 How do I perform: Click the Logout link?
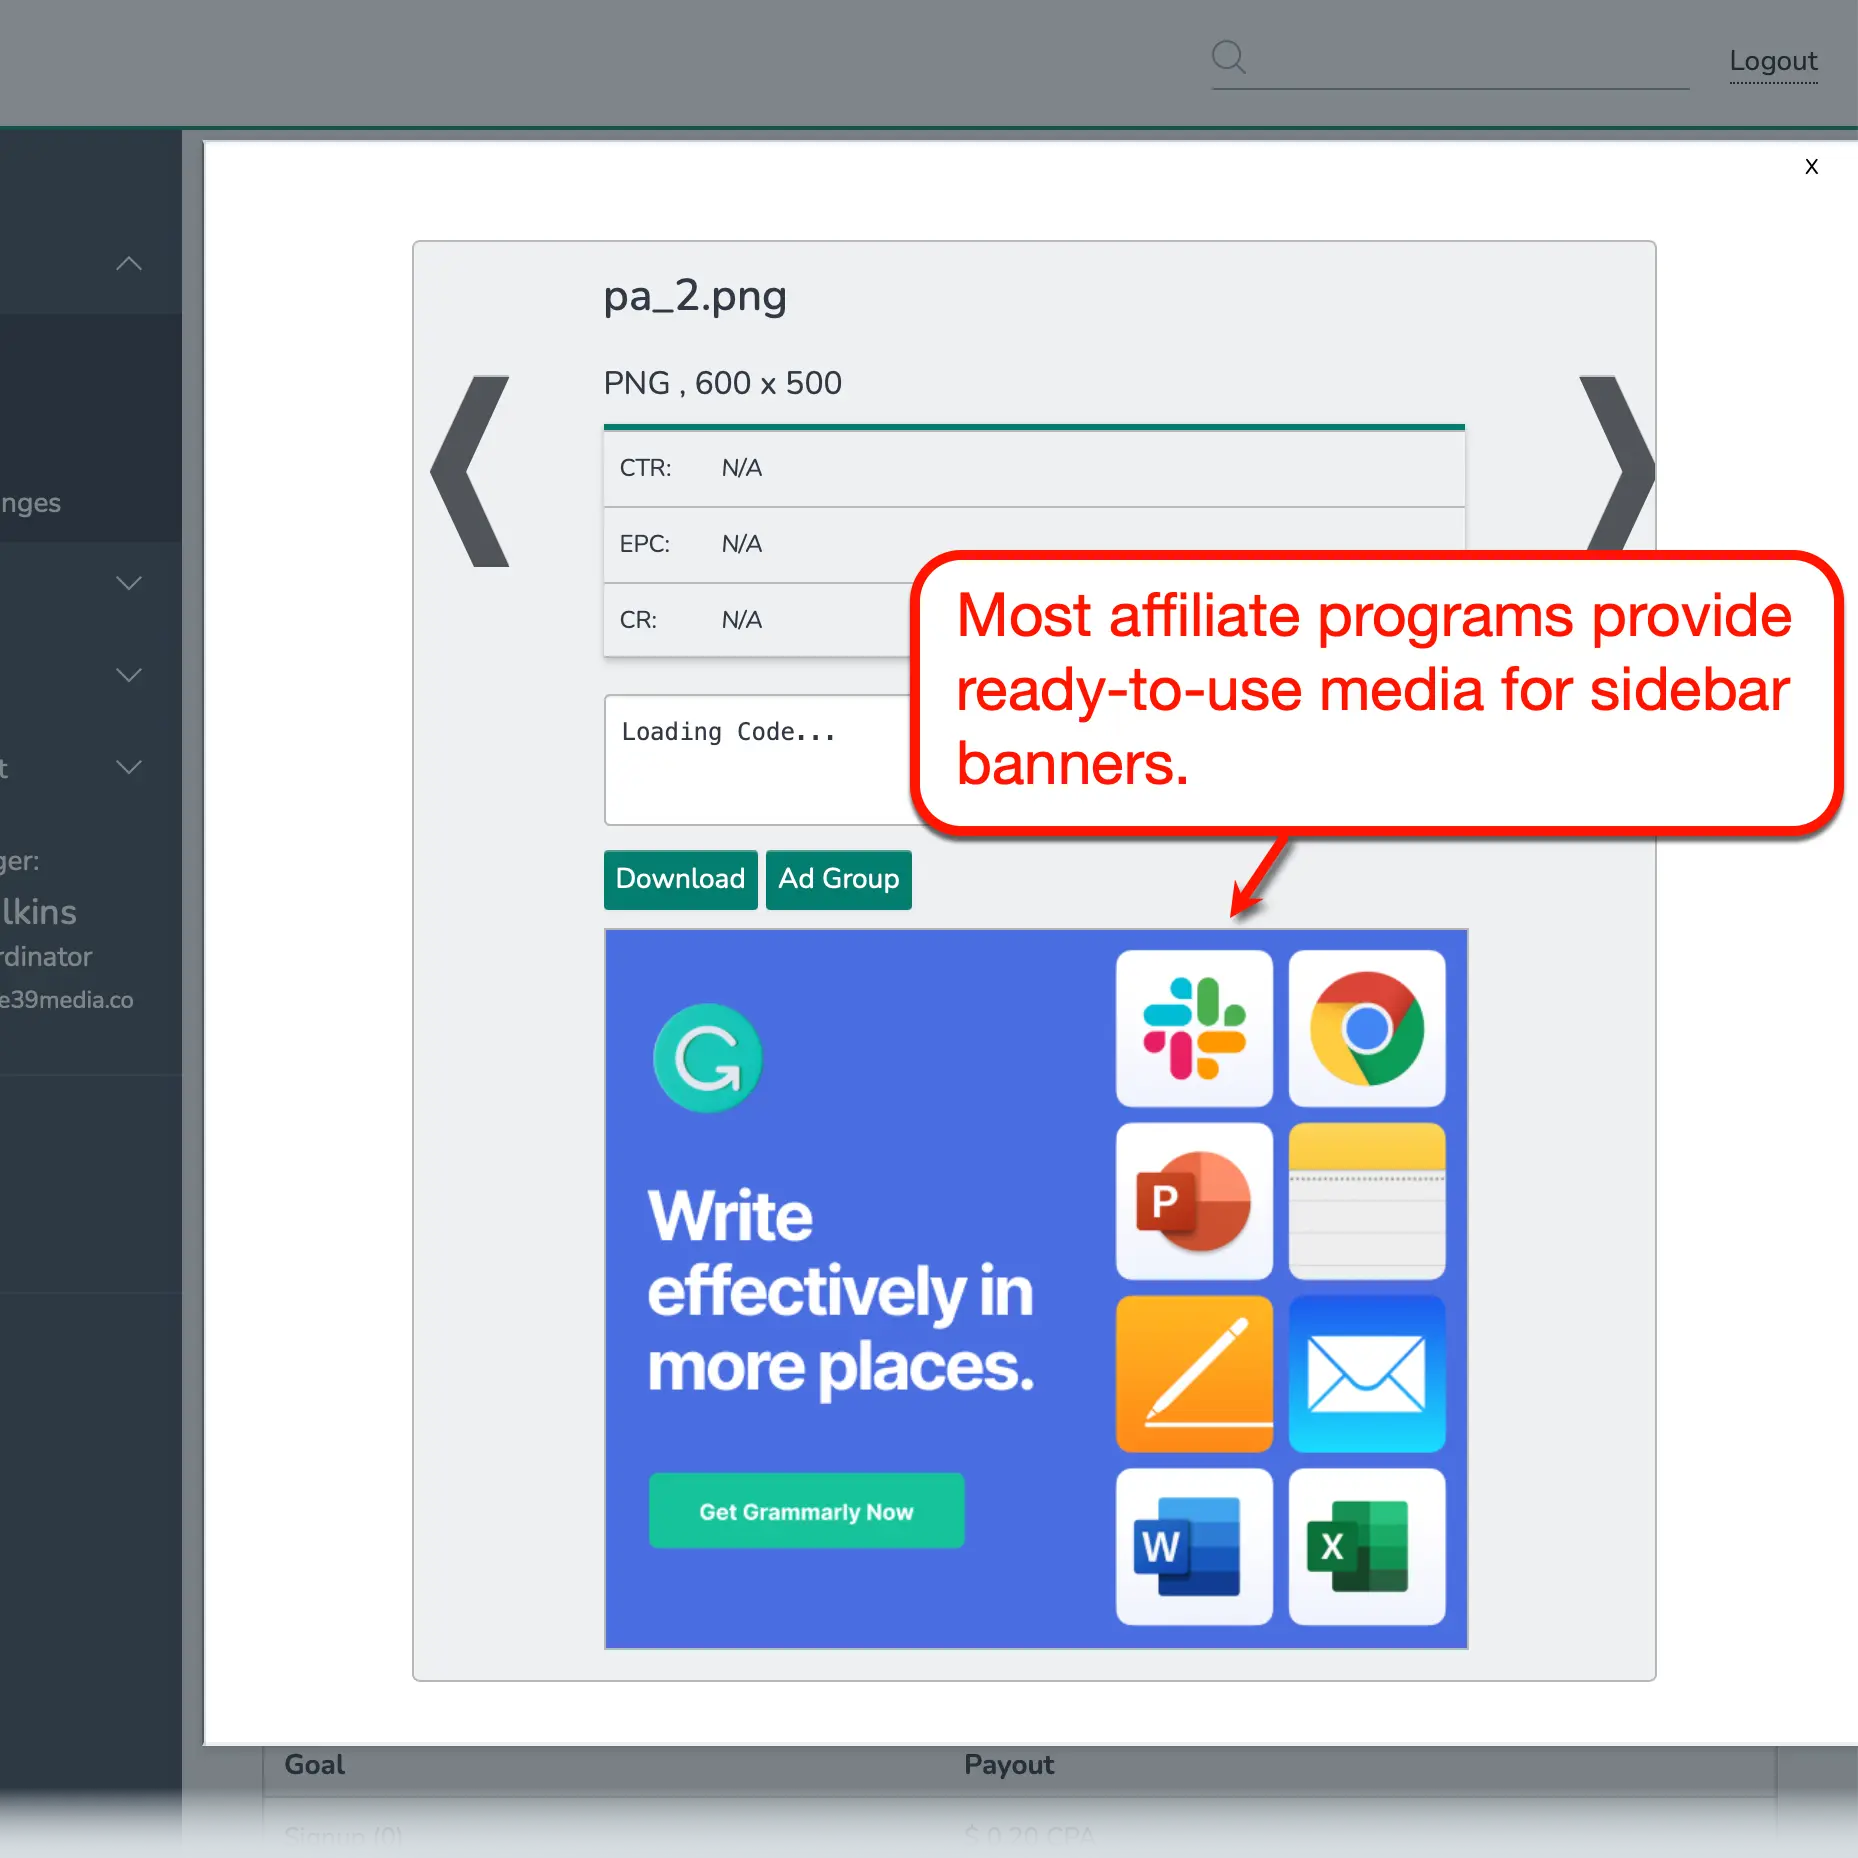coord(1773,61)
